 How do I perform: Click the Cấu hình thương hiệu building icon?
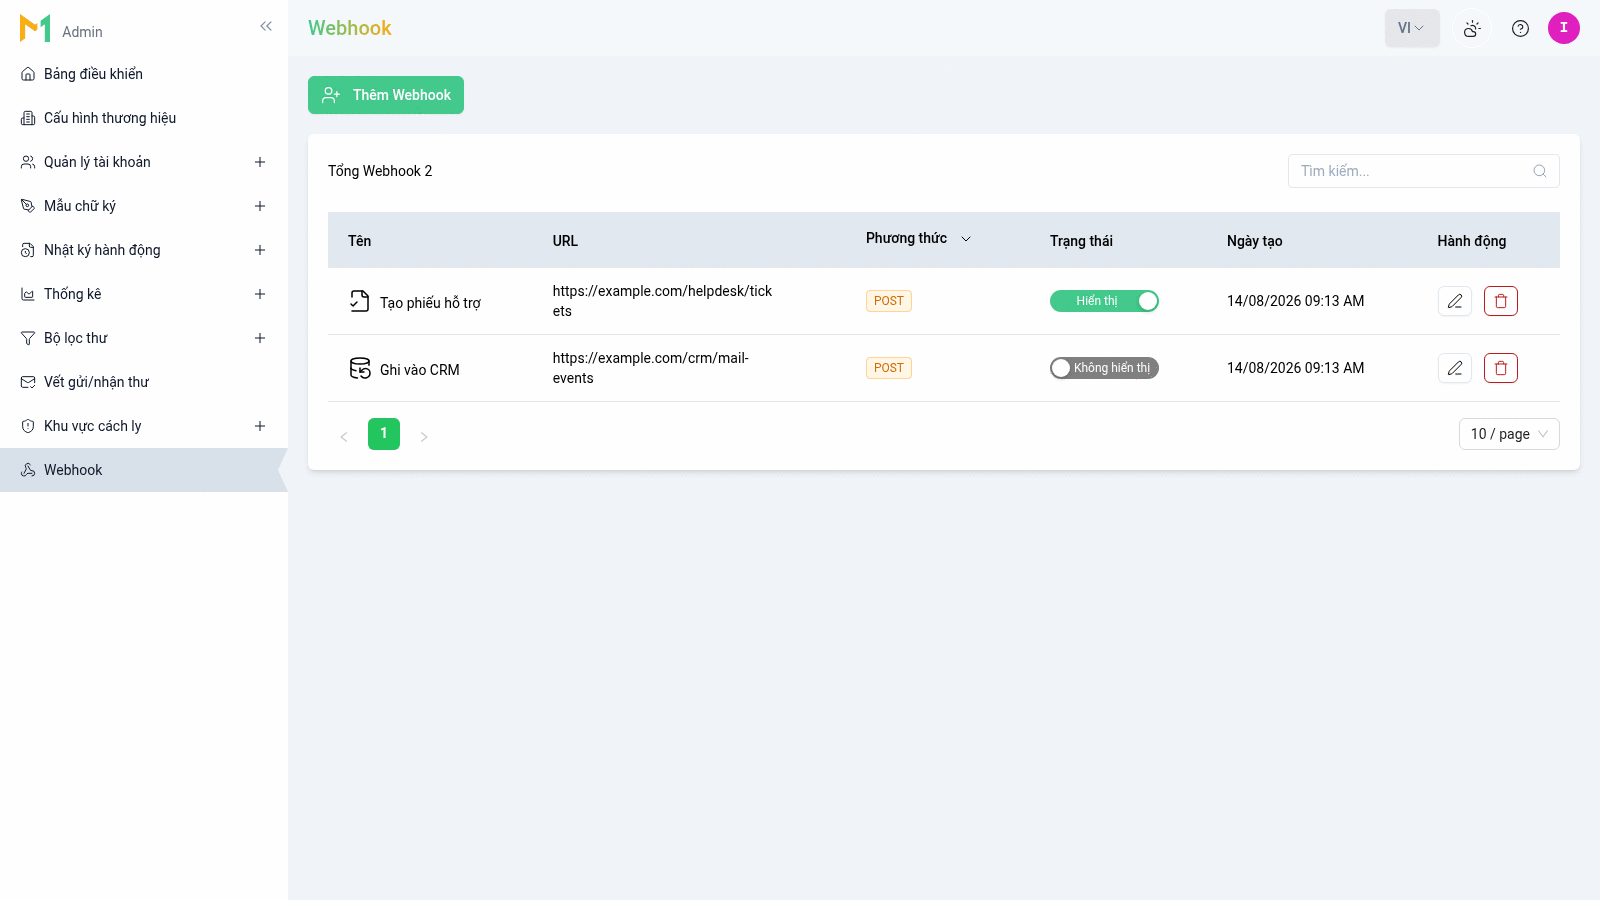pos(28,118)
